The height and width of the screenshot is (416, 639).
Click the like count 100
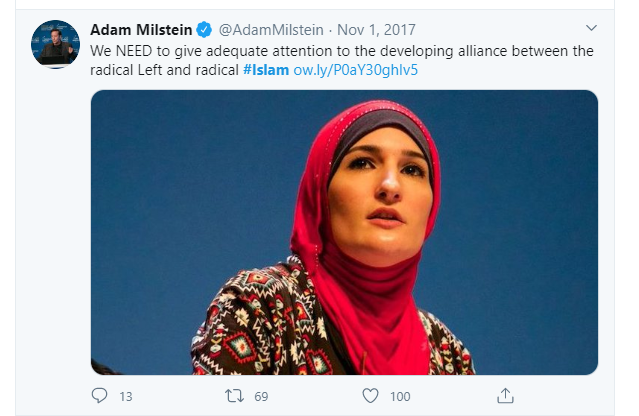[400, 397]
